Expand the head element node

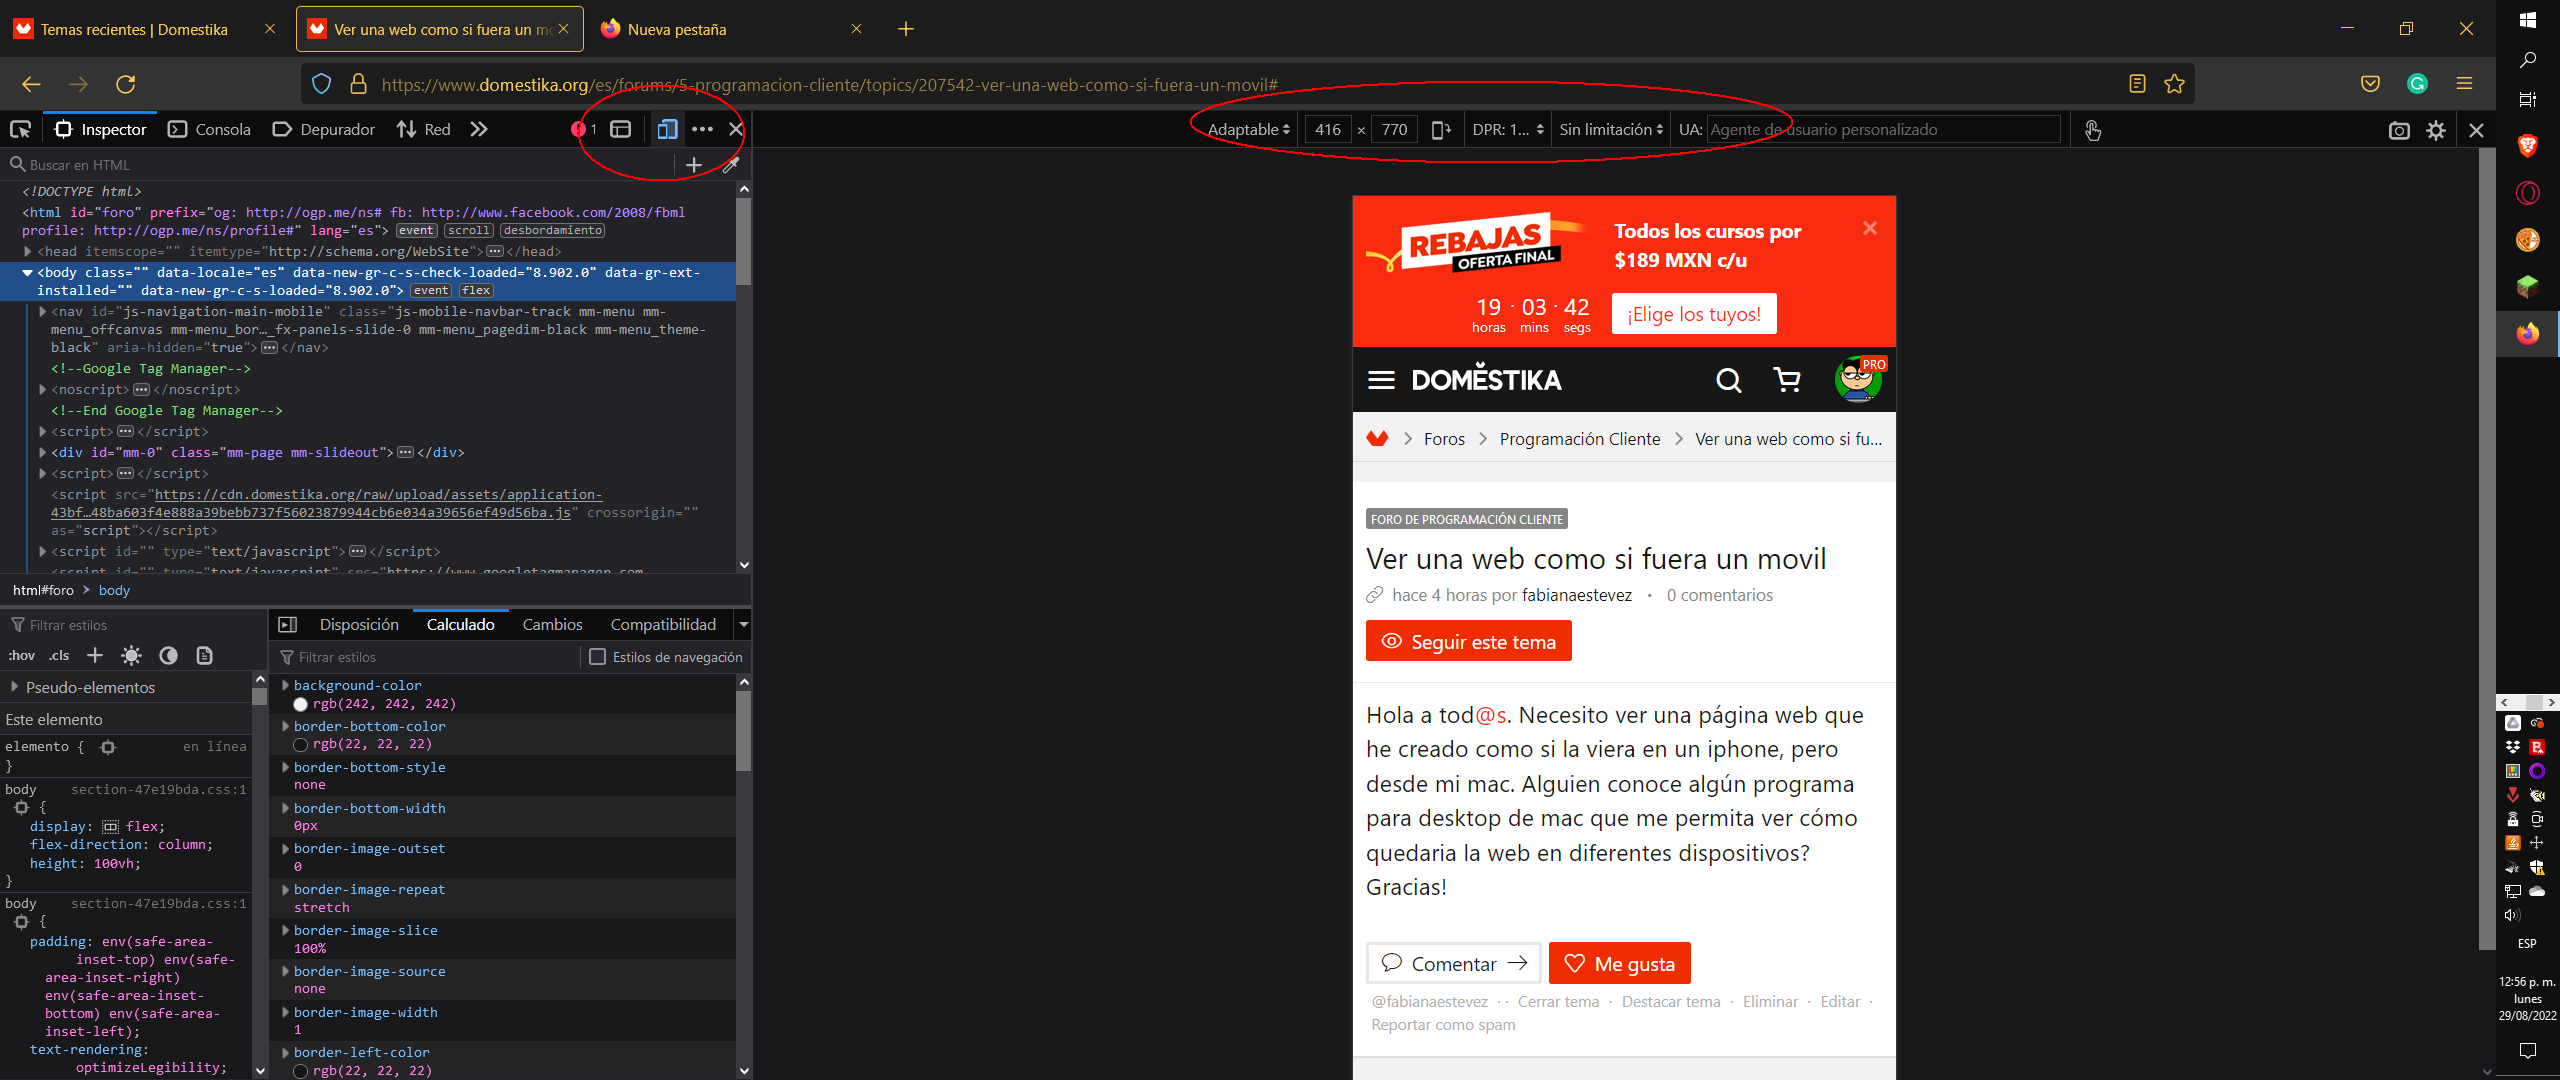28,252
